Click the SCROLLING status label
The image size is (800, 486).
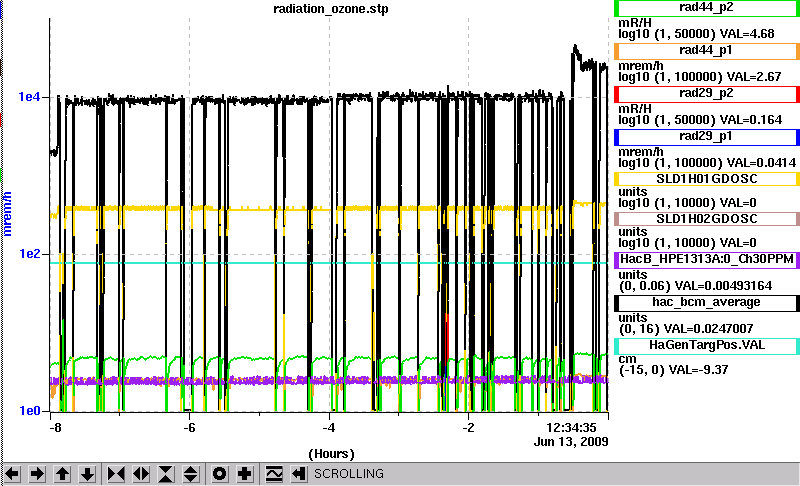pos(348,474)
